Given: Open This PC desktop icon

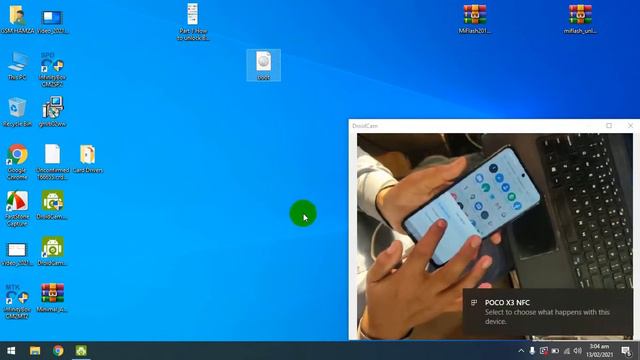Looking at the screenshot, I should point(17,65).
